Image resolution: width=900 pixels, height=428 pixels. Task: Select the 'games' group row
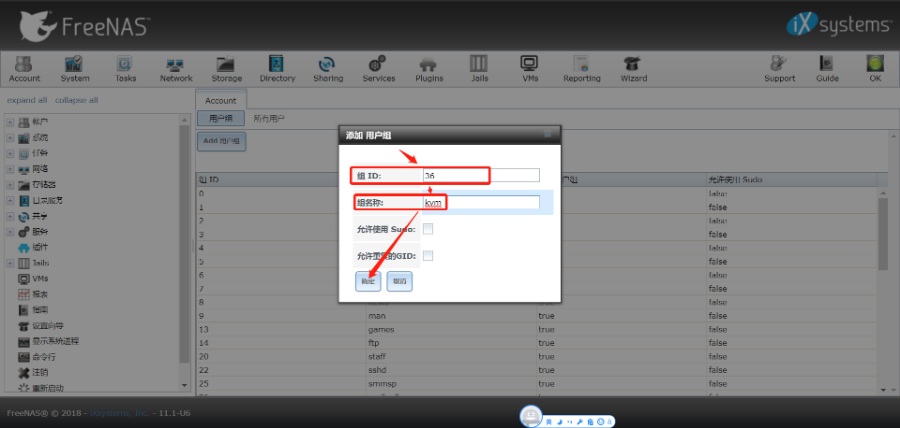coord(538,329)
